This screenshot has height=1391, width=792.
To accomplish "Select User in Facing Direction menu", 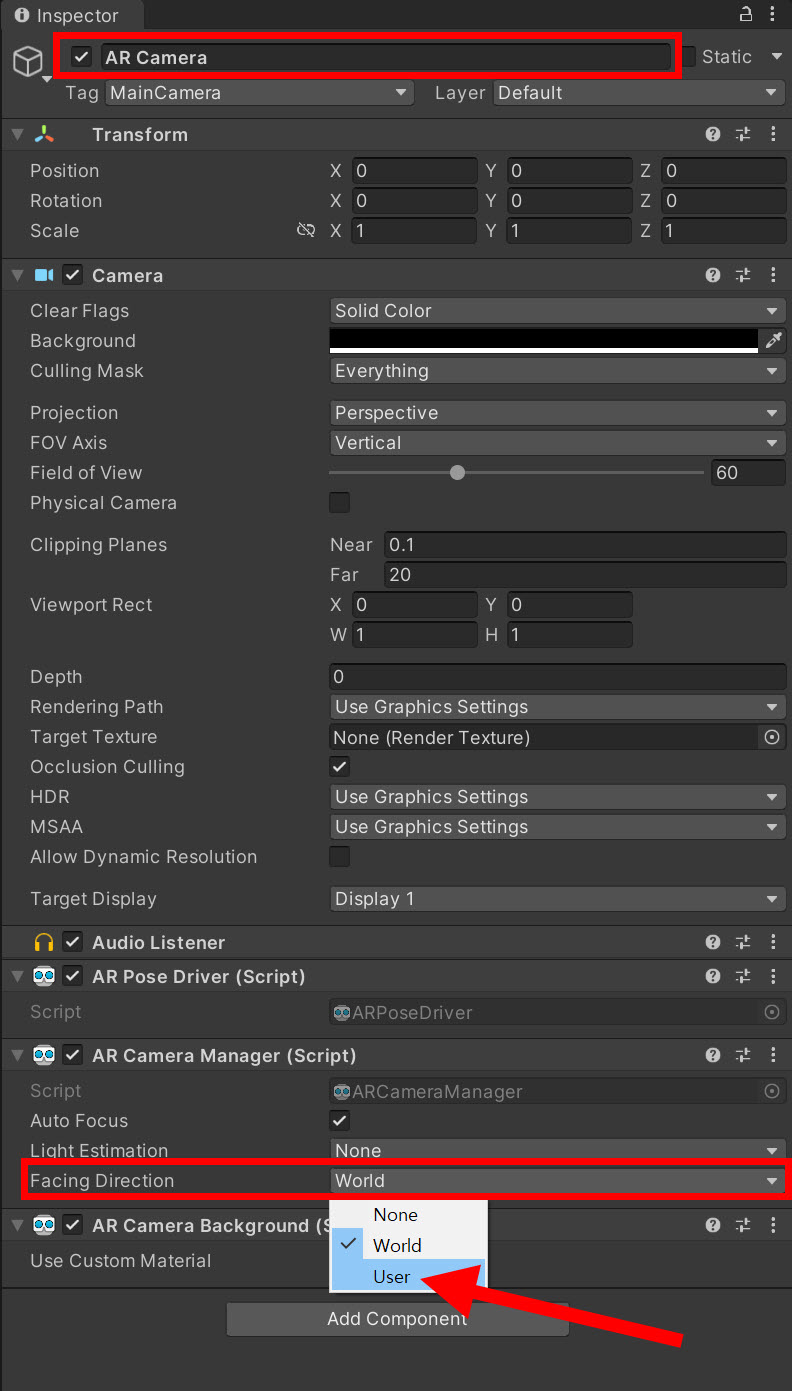I will 408,1277.
